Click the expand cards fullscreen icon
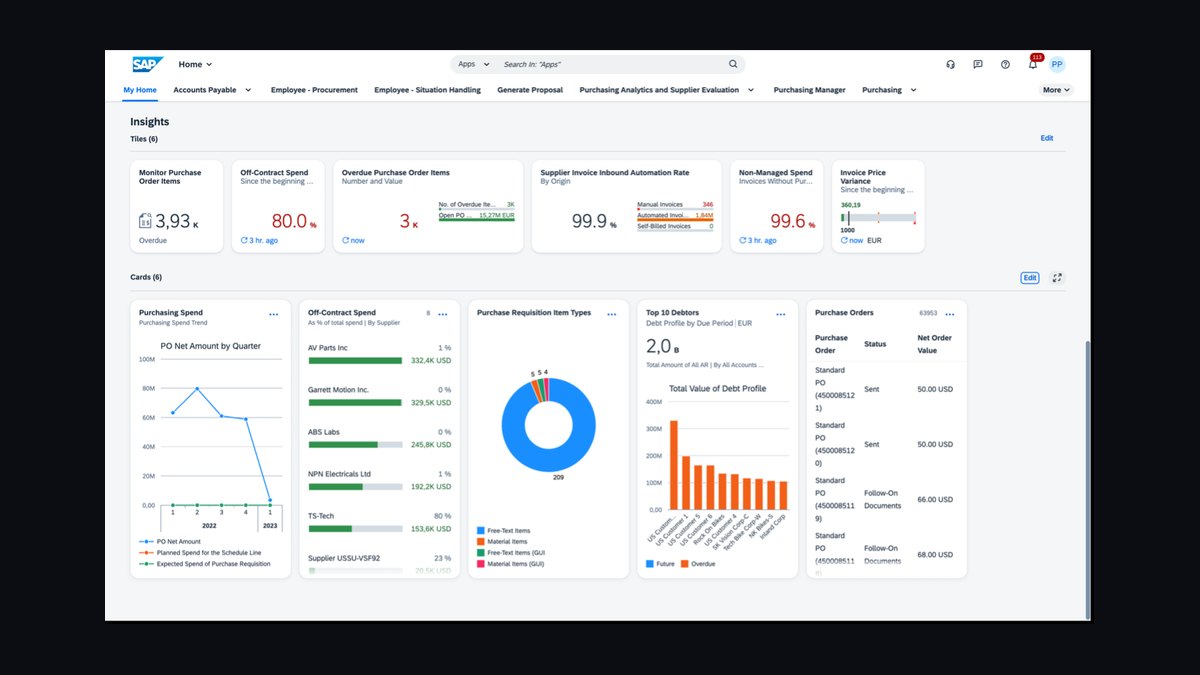The width and height of the screenshot is (1200, 675). click(1058, 278)
